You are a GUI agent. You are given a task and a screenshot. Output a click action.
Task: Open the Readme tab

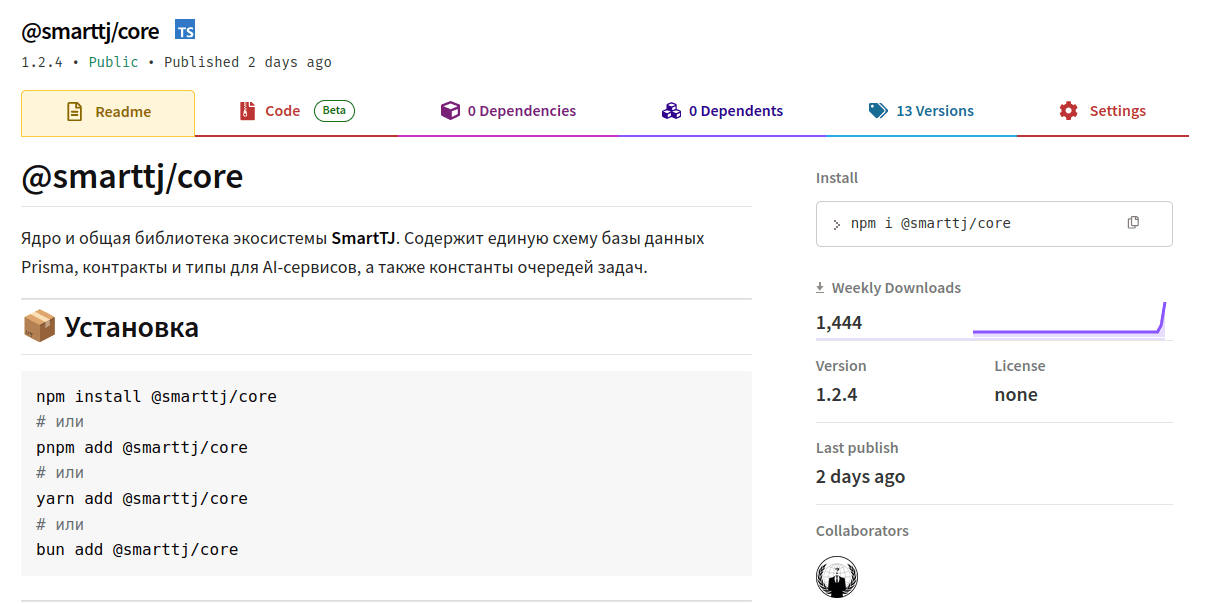point(108,113)
